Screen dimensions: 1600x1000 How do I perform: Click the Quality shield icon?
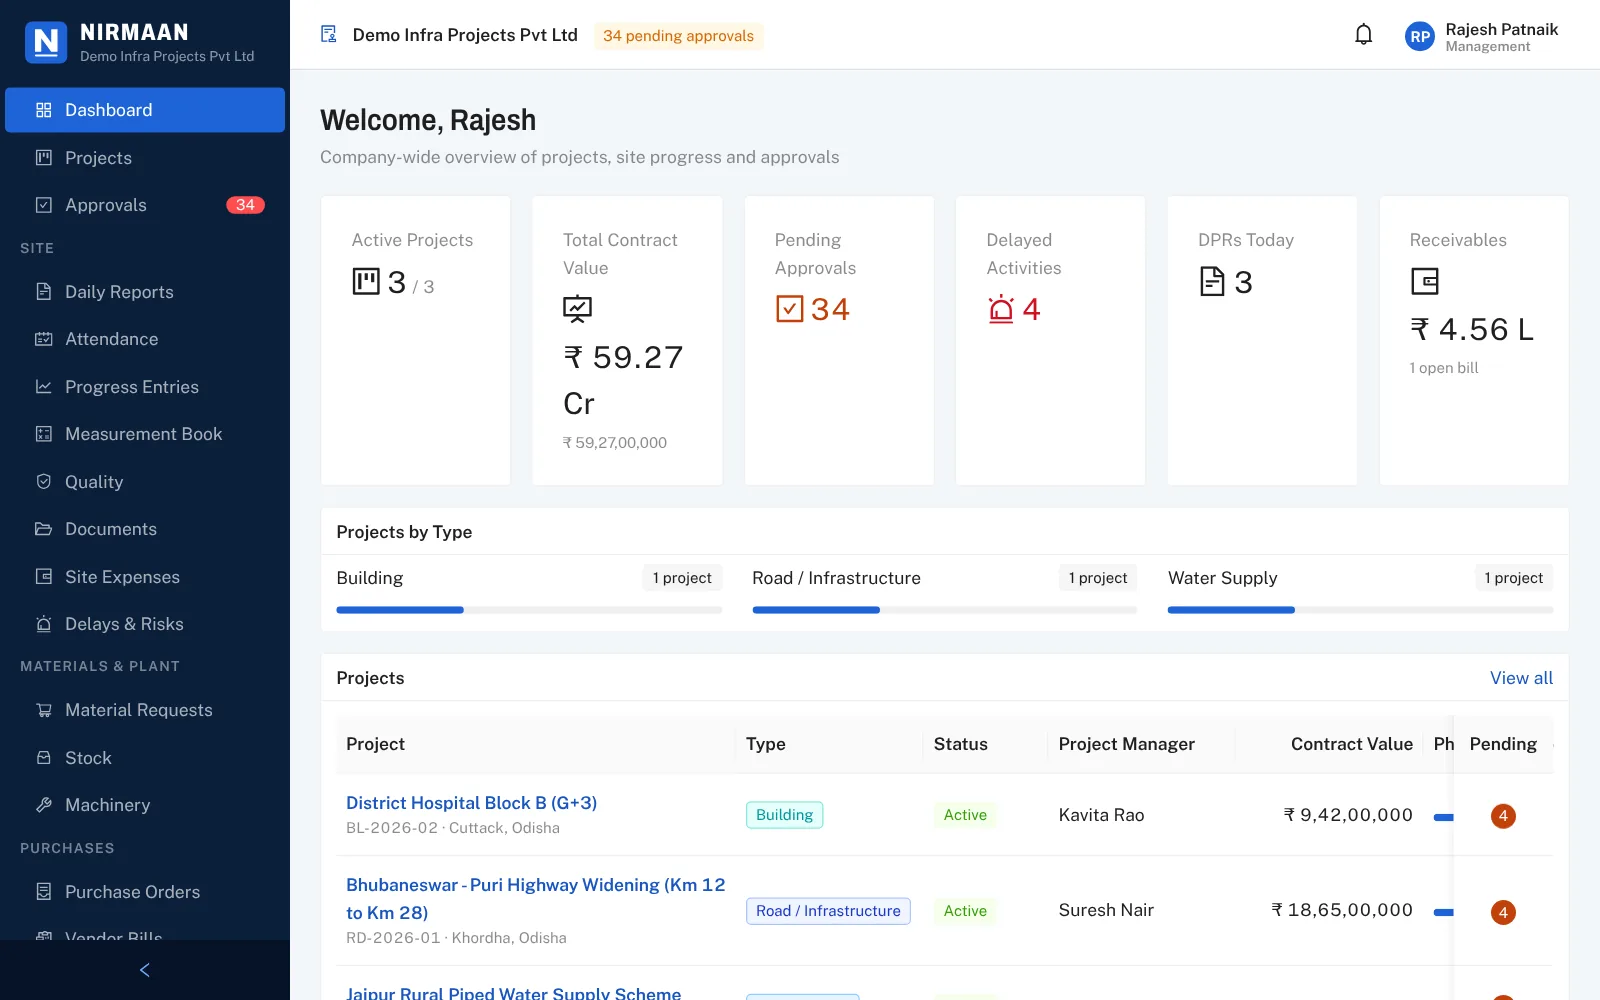44,482
